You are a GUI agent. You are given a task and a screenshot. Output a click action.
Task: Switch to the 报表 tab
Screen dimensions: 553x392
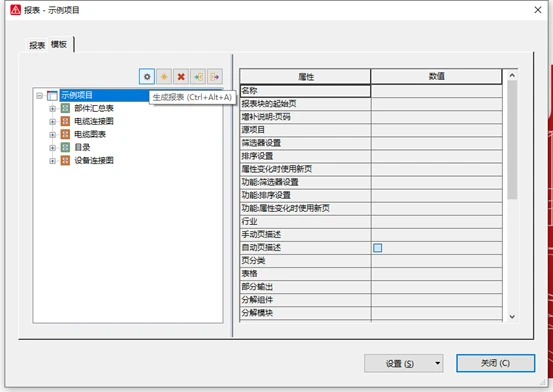tap(37, 45)
